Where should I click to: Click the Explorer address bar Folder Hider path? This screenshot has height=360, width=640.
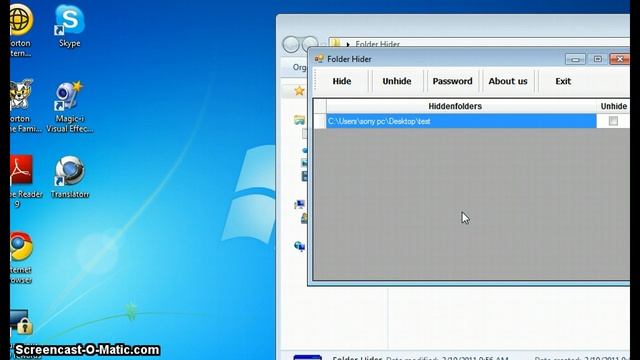[x=378, y=44]
